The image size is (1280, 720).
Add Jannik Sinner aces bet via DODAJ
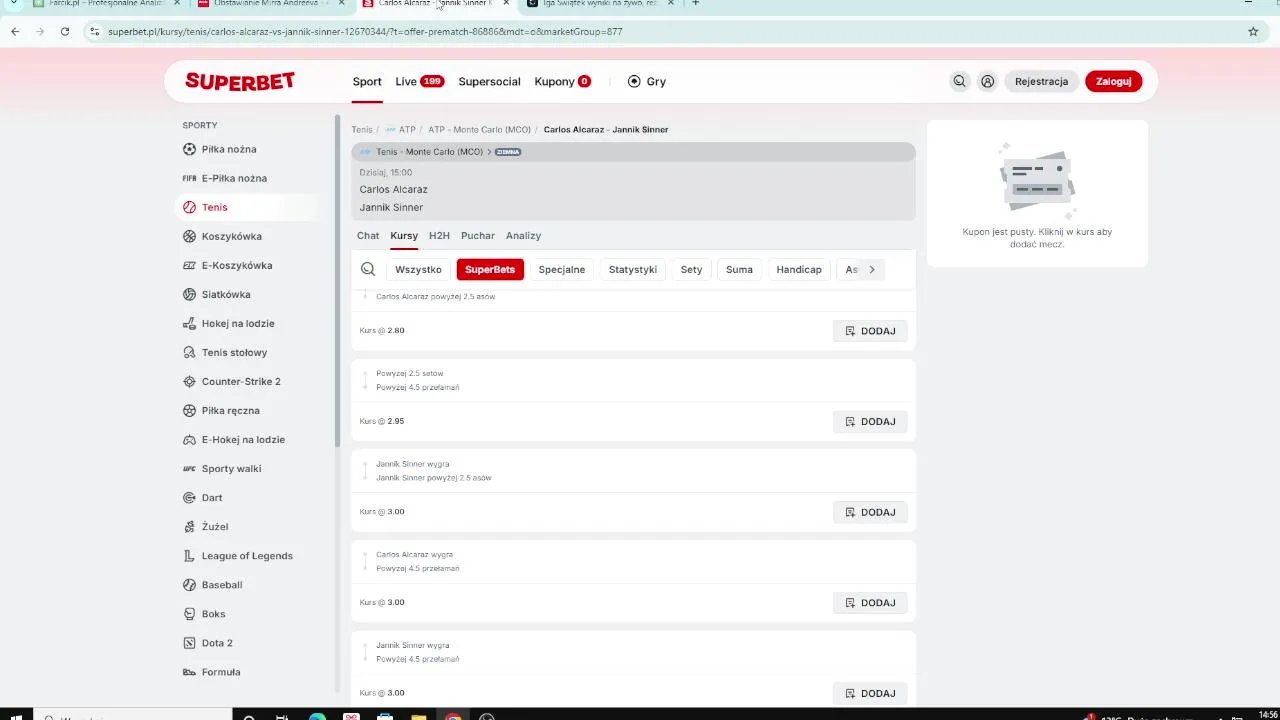870,512
